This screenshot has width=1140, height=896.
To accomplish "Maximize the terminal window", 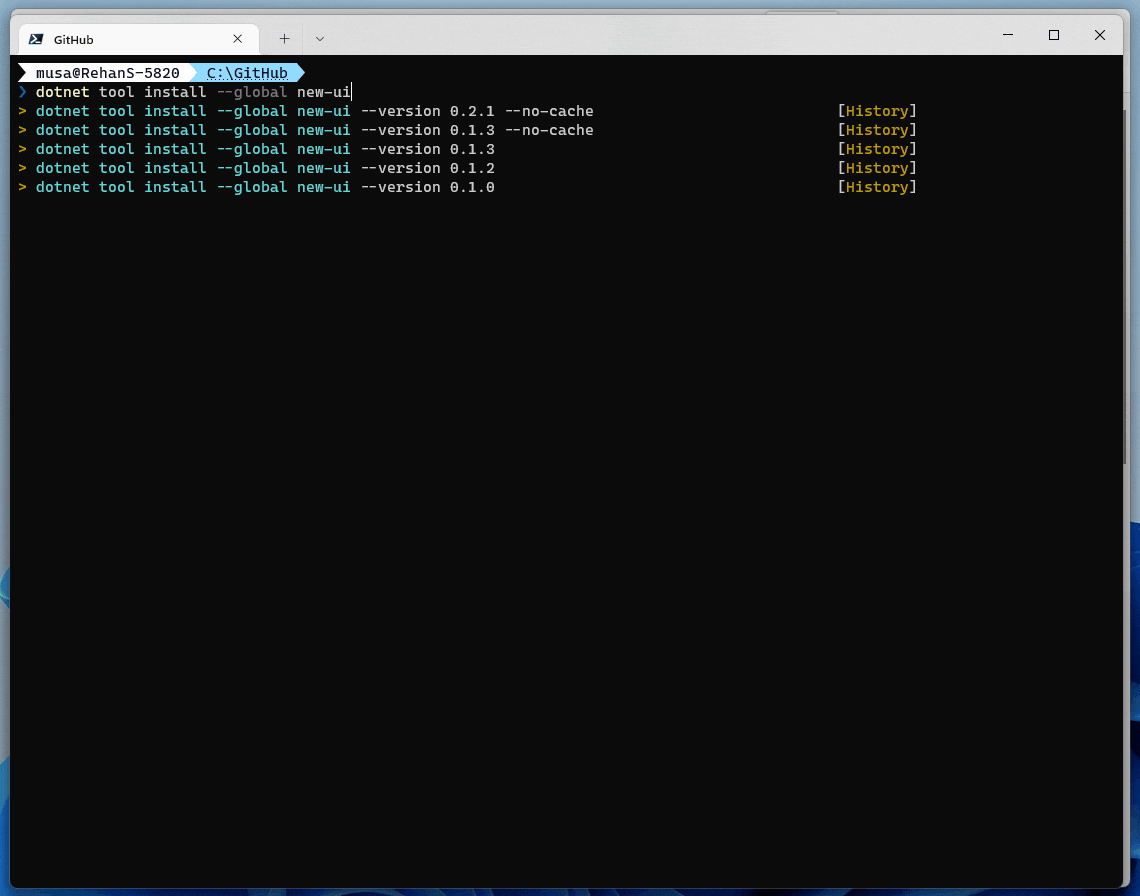I will 1053,35.
